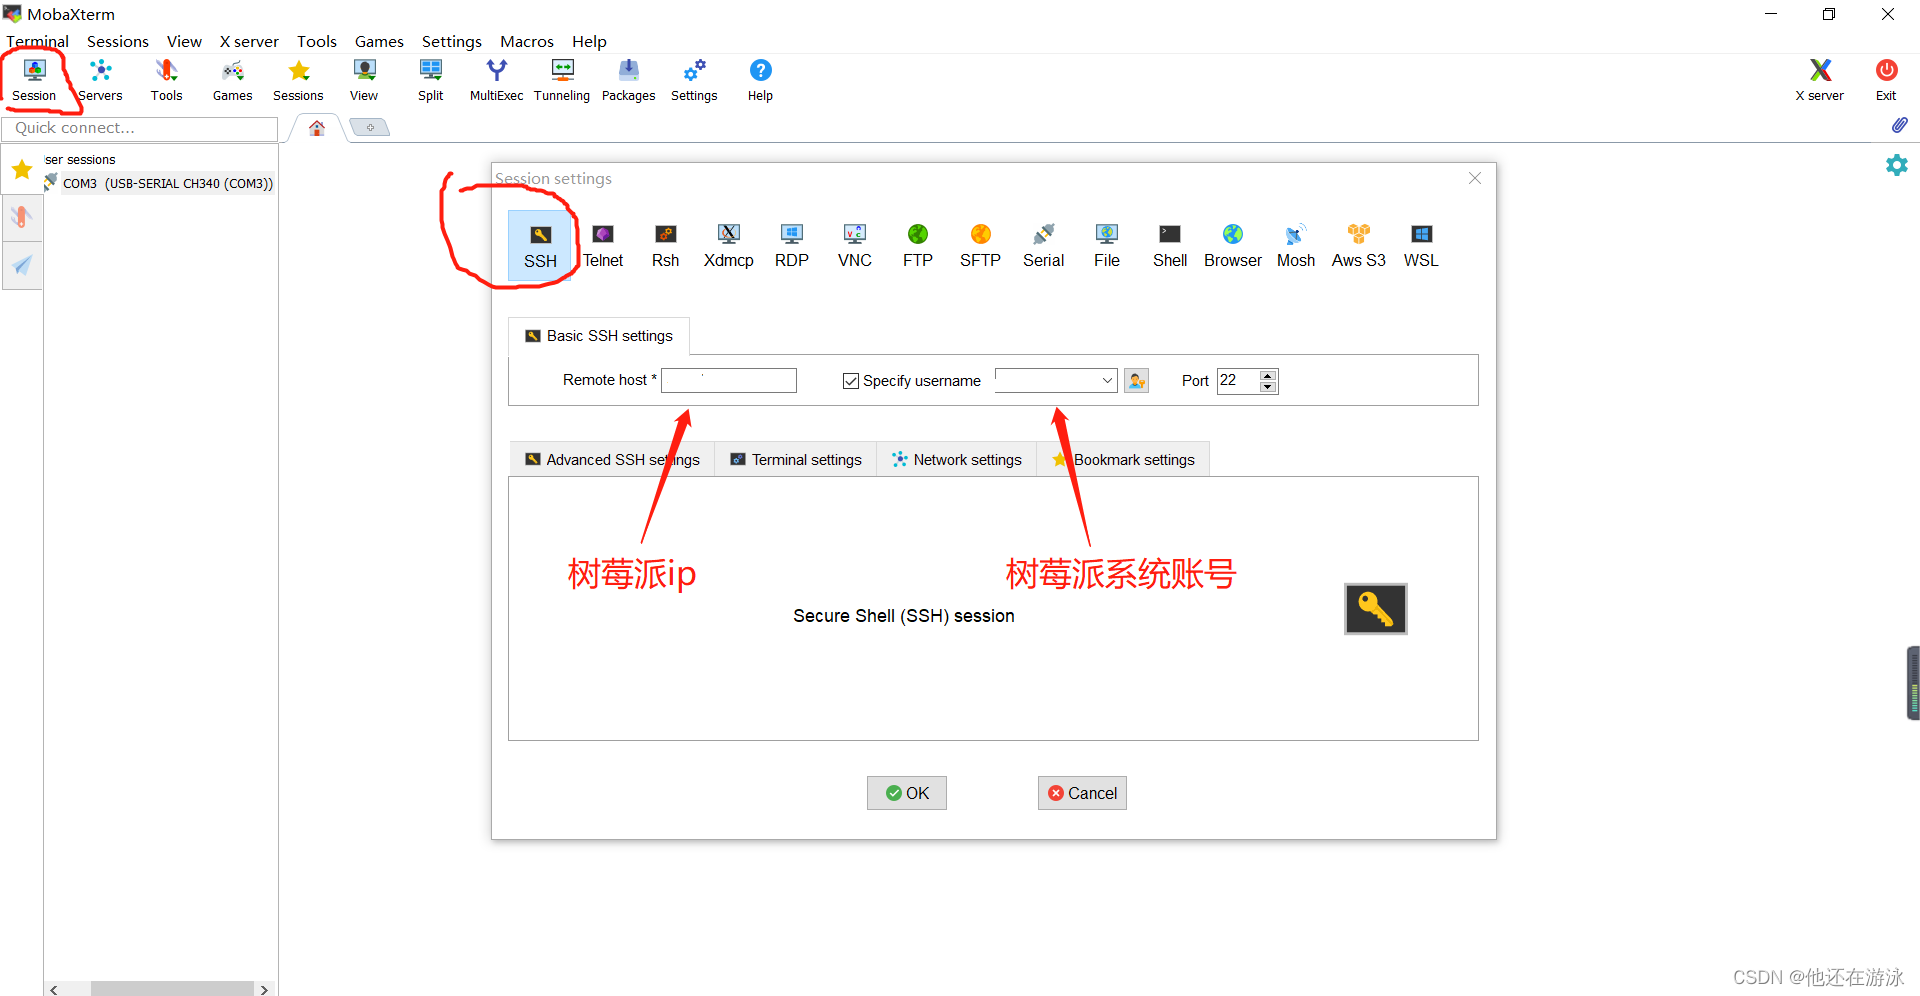Select the VNC session type
This screenshot has height=996, width=1920.
pos(854,246)
